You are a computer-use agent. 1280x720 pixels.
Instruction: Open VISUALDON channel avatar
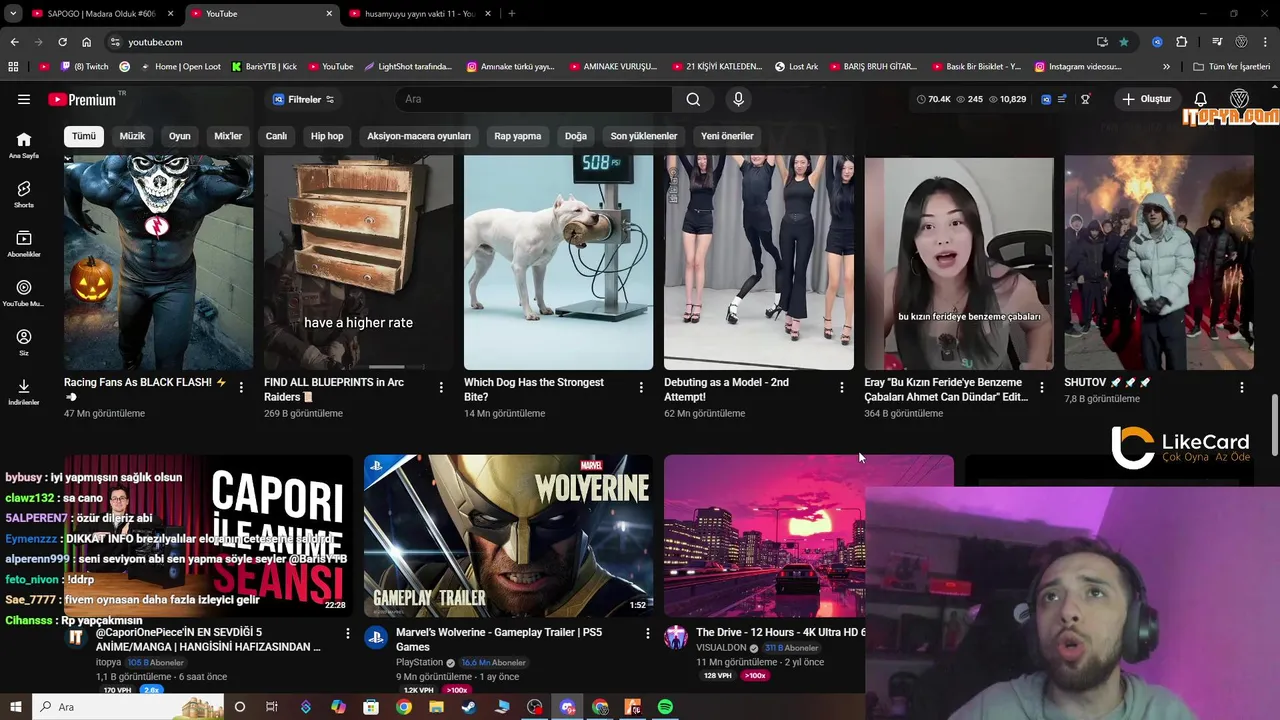coord(676,637)
